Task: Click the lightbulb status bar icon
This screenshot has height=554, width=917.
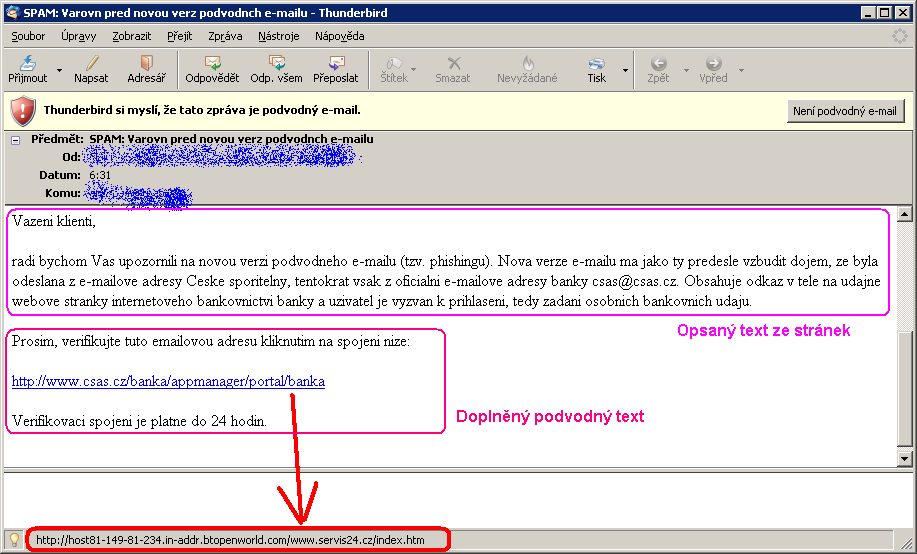Action: click(x=14, y=539)
